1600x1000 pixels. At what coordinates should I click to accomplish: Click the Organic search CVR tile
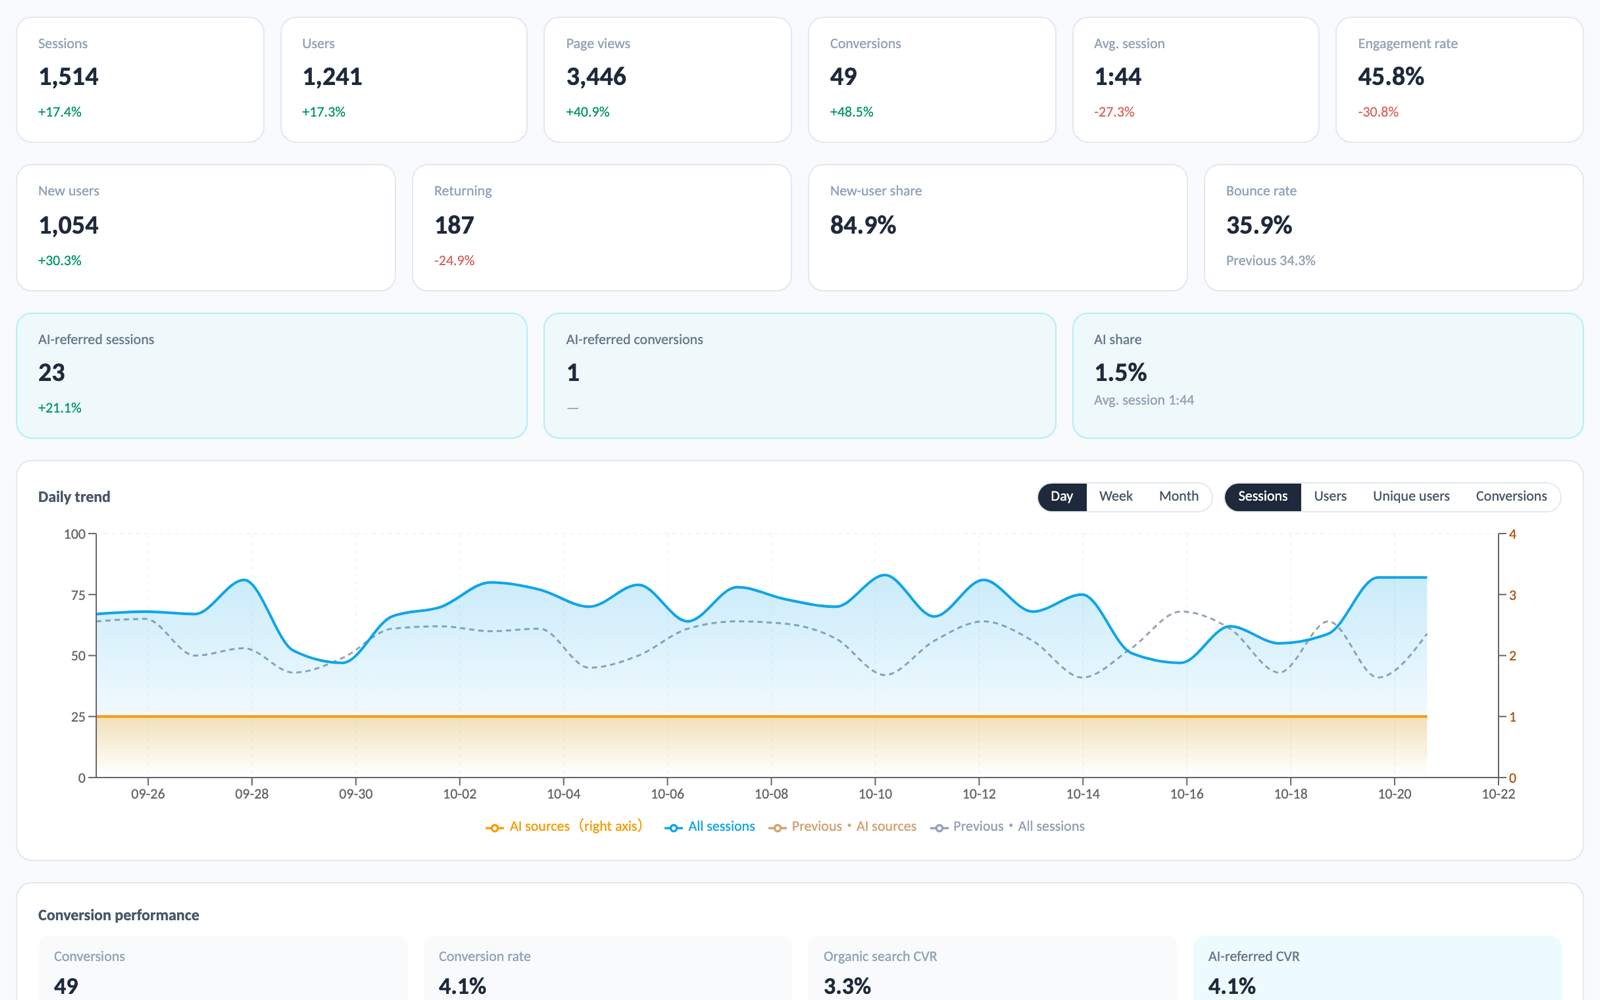click(993, 968)
